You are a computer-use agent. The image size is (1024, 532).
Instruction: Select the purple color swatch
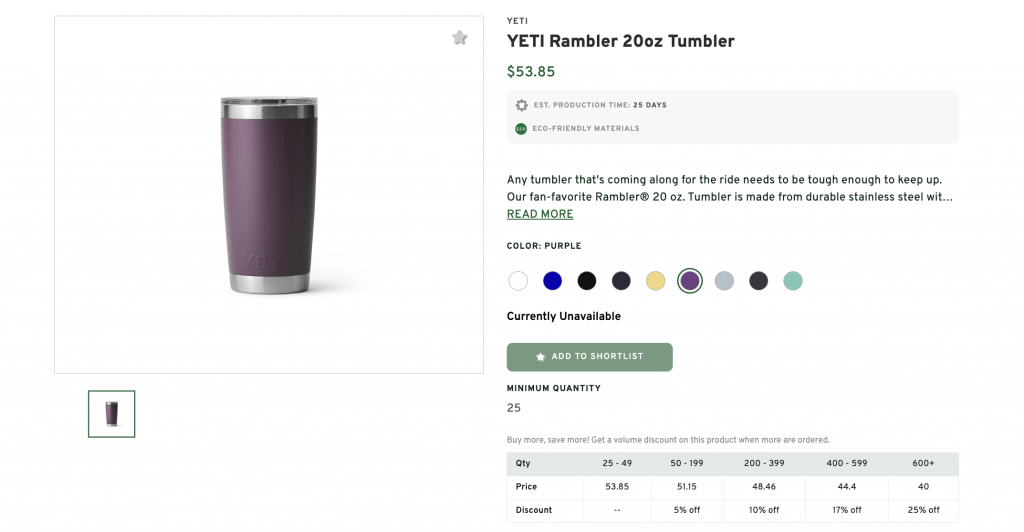tap(690, 281)
